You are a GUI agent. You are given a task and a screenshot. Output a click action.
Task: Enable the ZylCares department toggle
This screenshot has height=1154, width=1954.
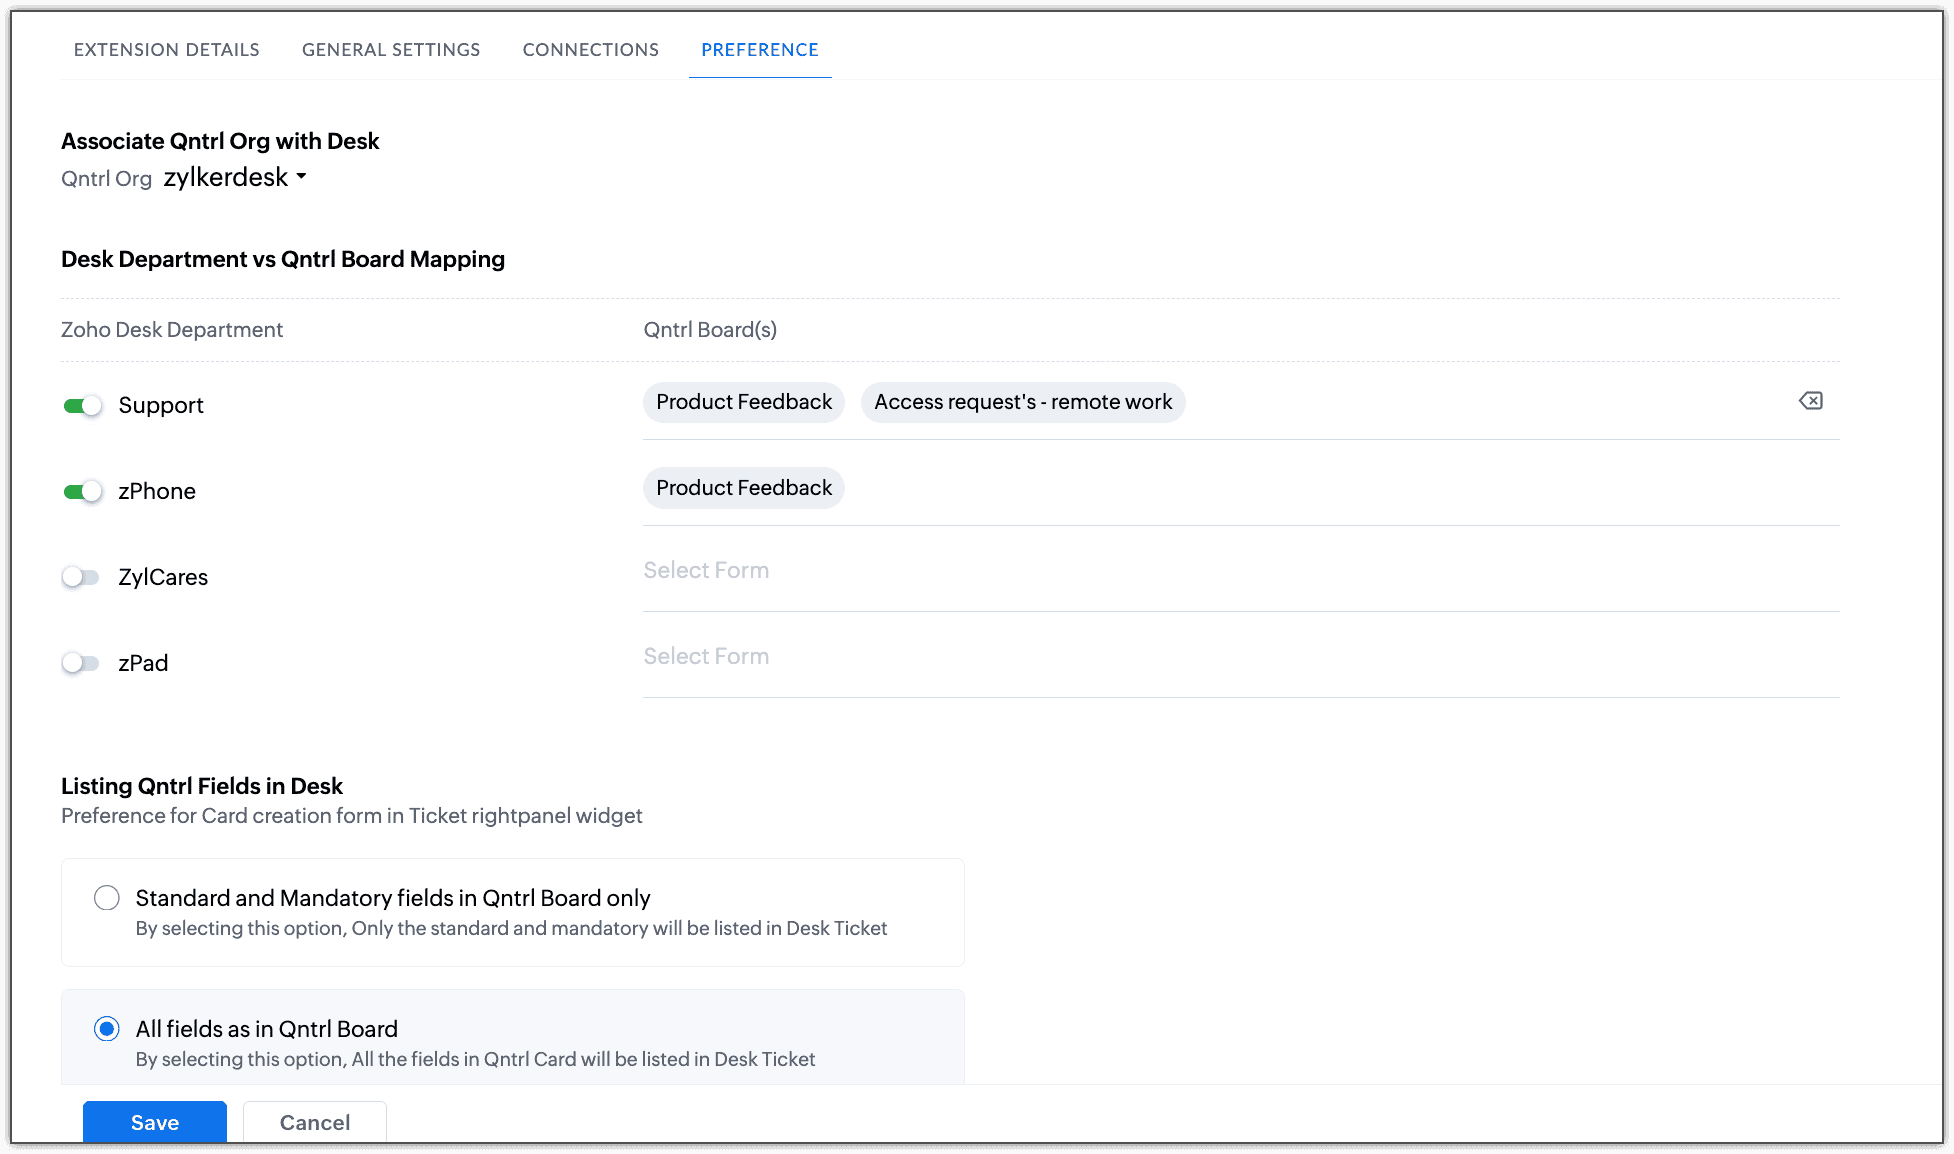(81, 578)
